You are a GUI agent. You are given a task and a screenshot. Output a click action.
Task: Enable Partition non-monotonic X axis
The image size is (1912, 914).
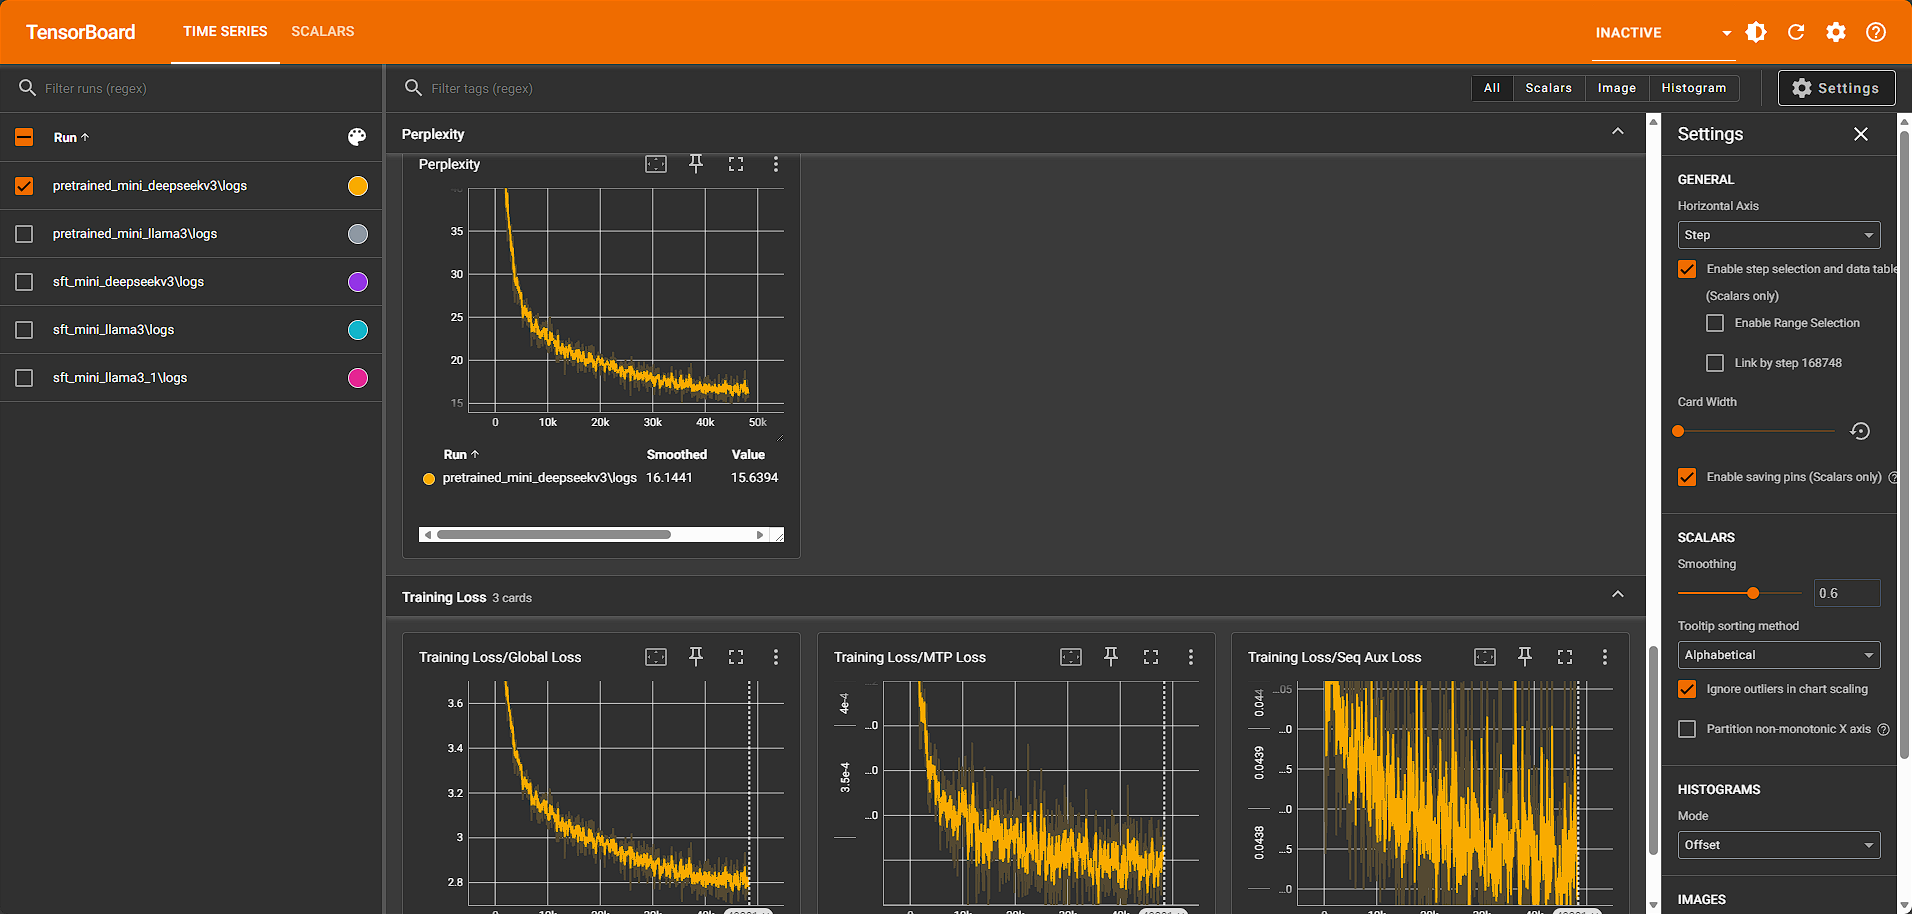1687,729
